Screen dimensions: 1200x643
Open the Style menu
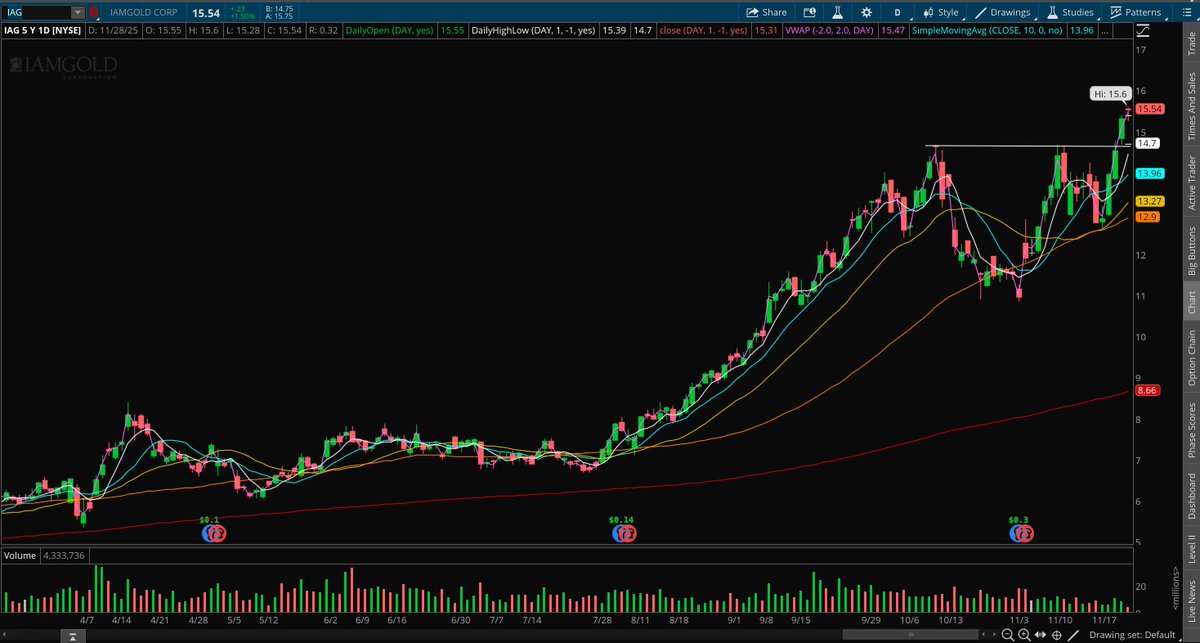[x=942, y=12]
